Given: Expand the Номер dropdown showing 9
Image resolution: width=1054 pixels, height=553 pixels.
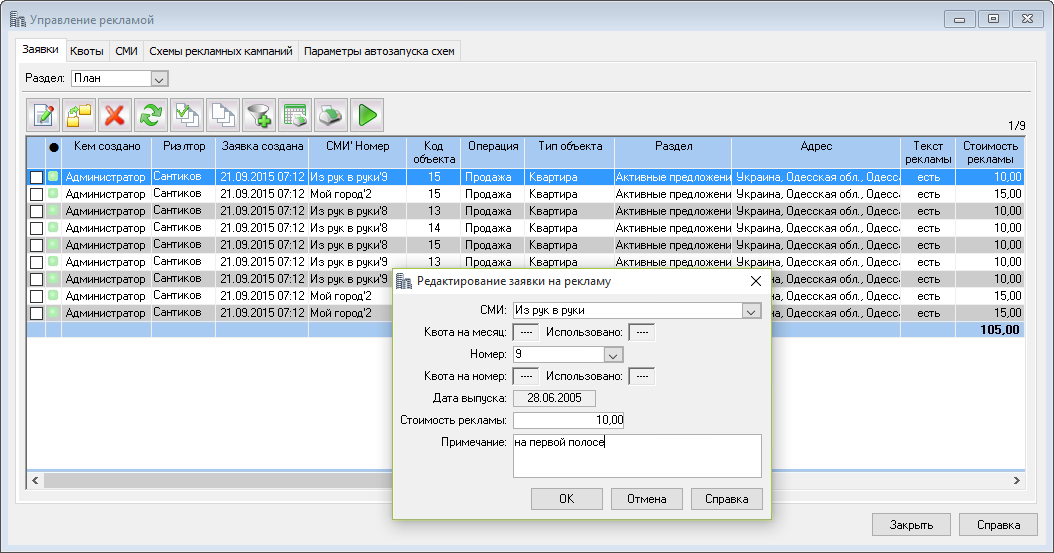Looking at the screenshot, I should click(612, 355).
